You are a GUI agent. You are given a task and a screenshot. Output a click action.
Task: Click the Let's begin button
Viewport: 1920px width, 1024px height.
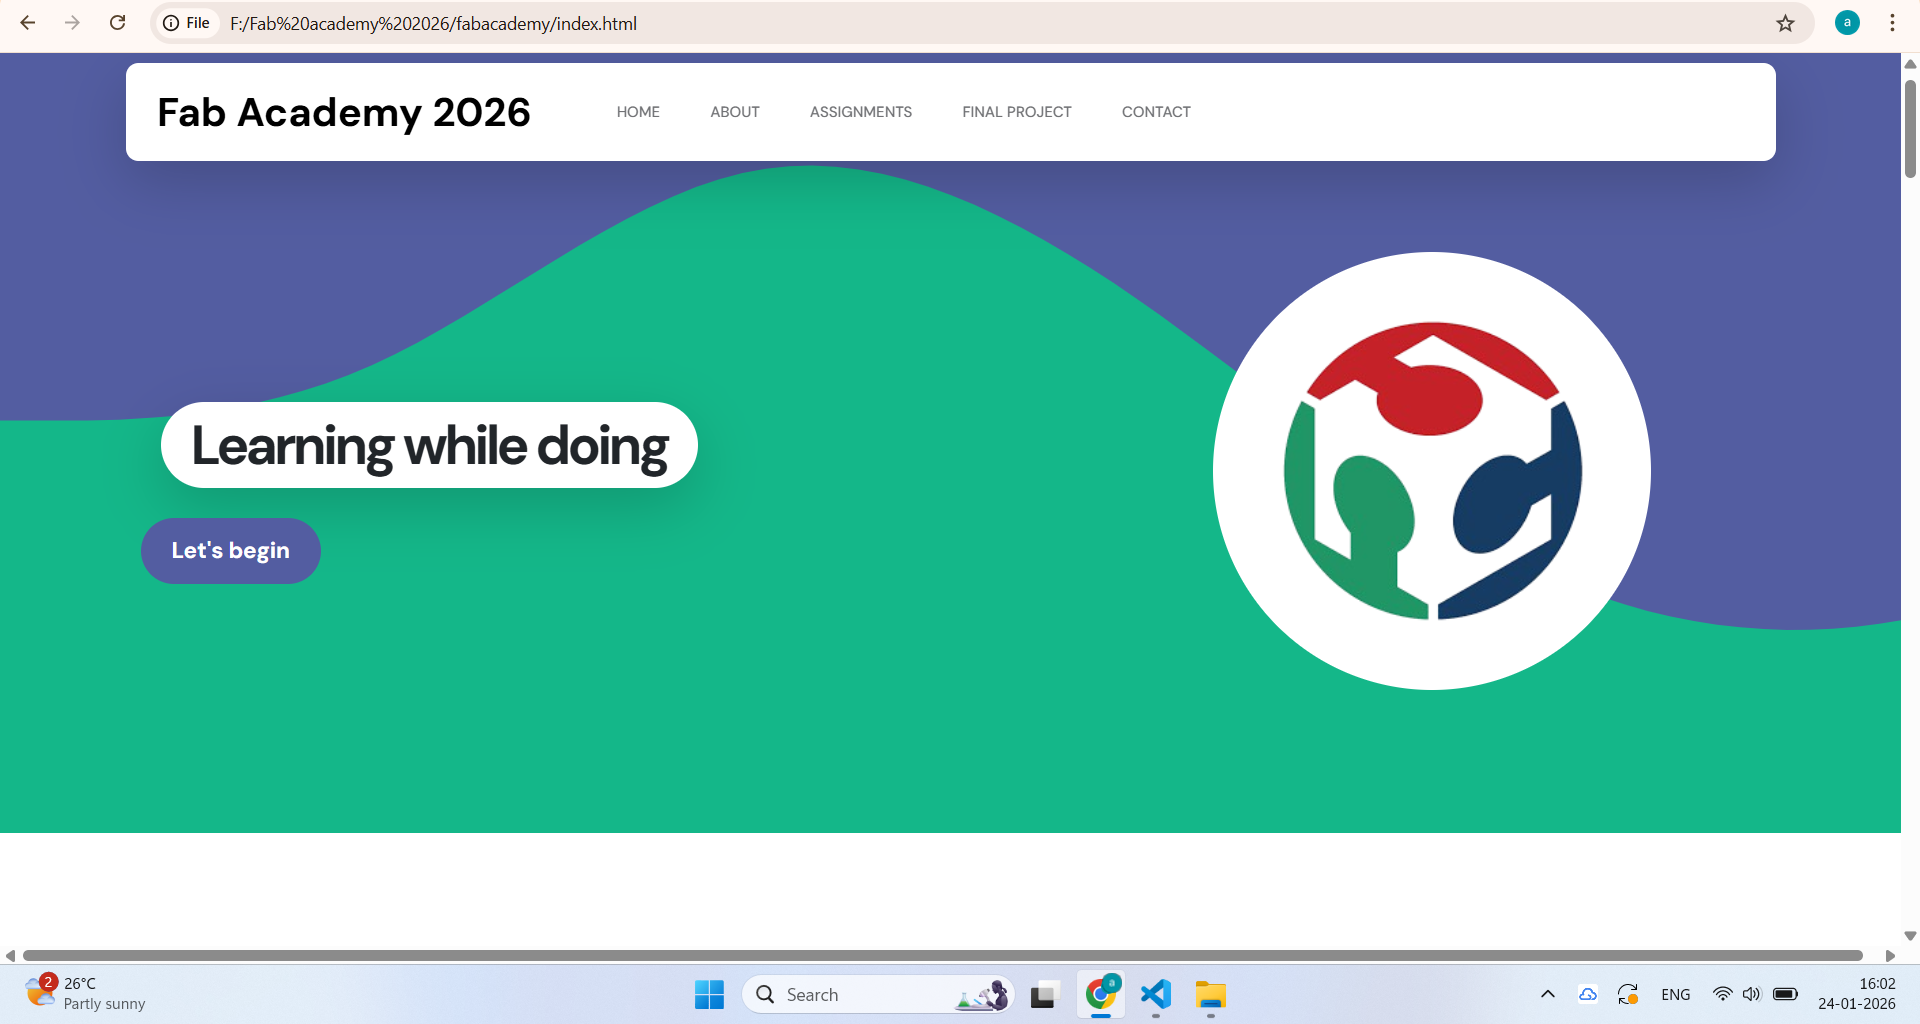pyautogui.click(x=231, y=551)
